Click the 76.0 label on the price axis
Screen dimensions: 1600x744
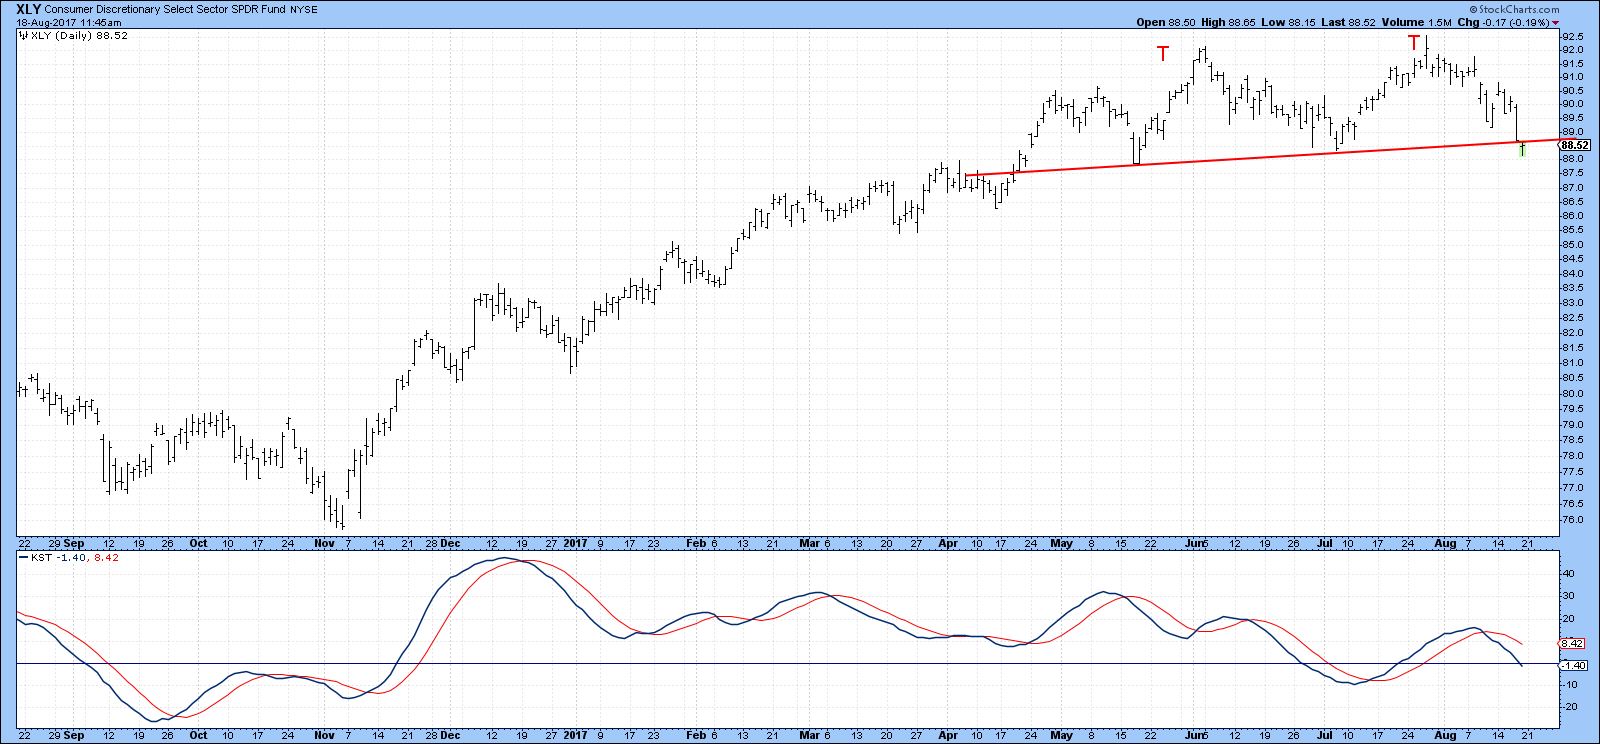[1574, 519]
